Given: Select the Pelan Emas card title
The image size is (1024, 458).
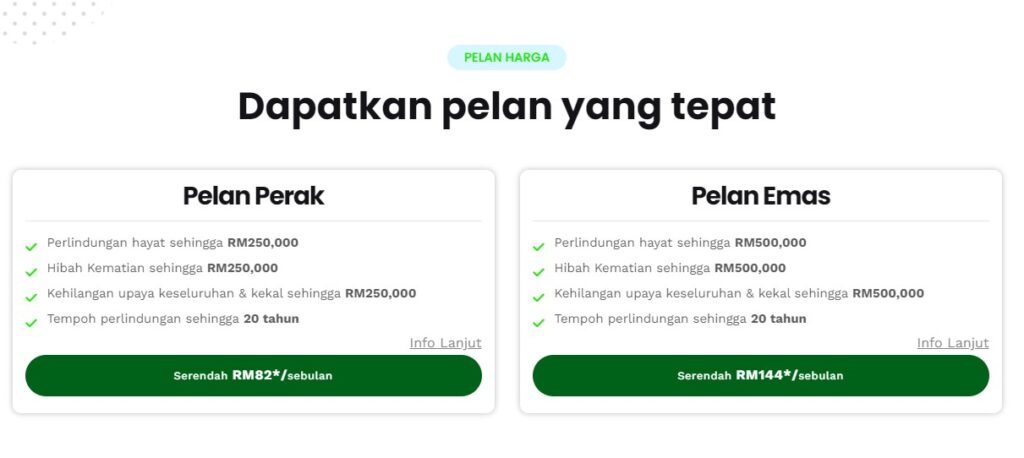Looking at the screenshot, I should click(x=761, y=196).
